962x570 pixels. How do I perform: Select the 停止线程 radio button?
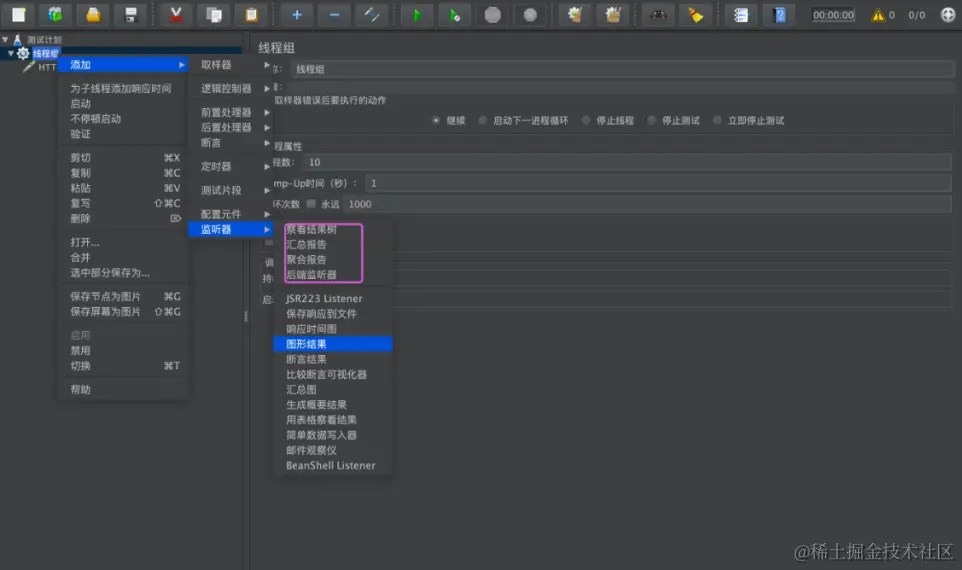click(x=586, y=120)
